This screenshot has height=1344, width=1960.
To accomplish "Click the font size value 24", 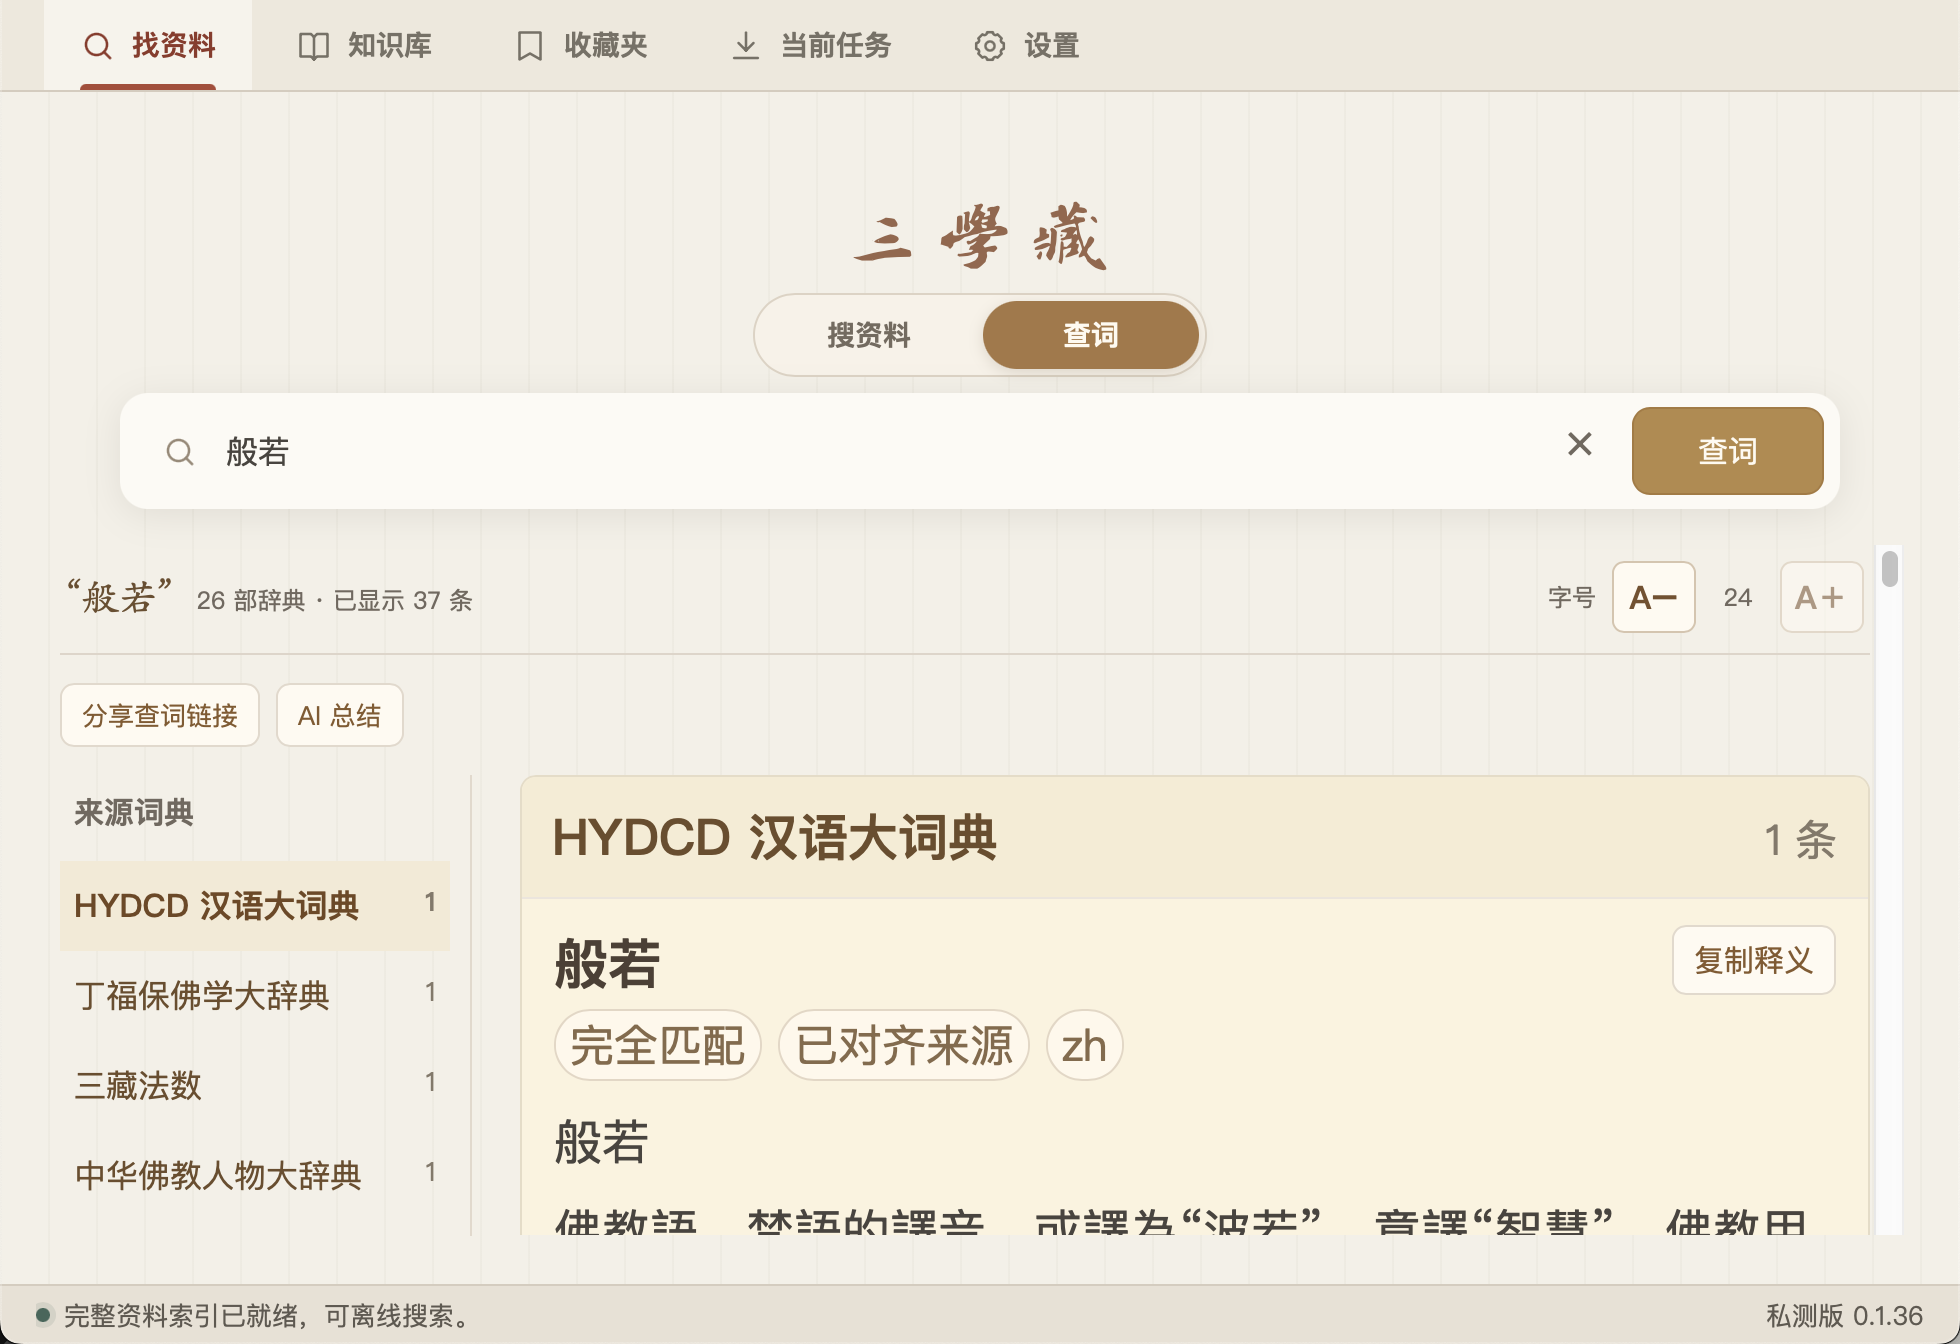I will click(x=1738, y=597).
